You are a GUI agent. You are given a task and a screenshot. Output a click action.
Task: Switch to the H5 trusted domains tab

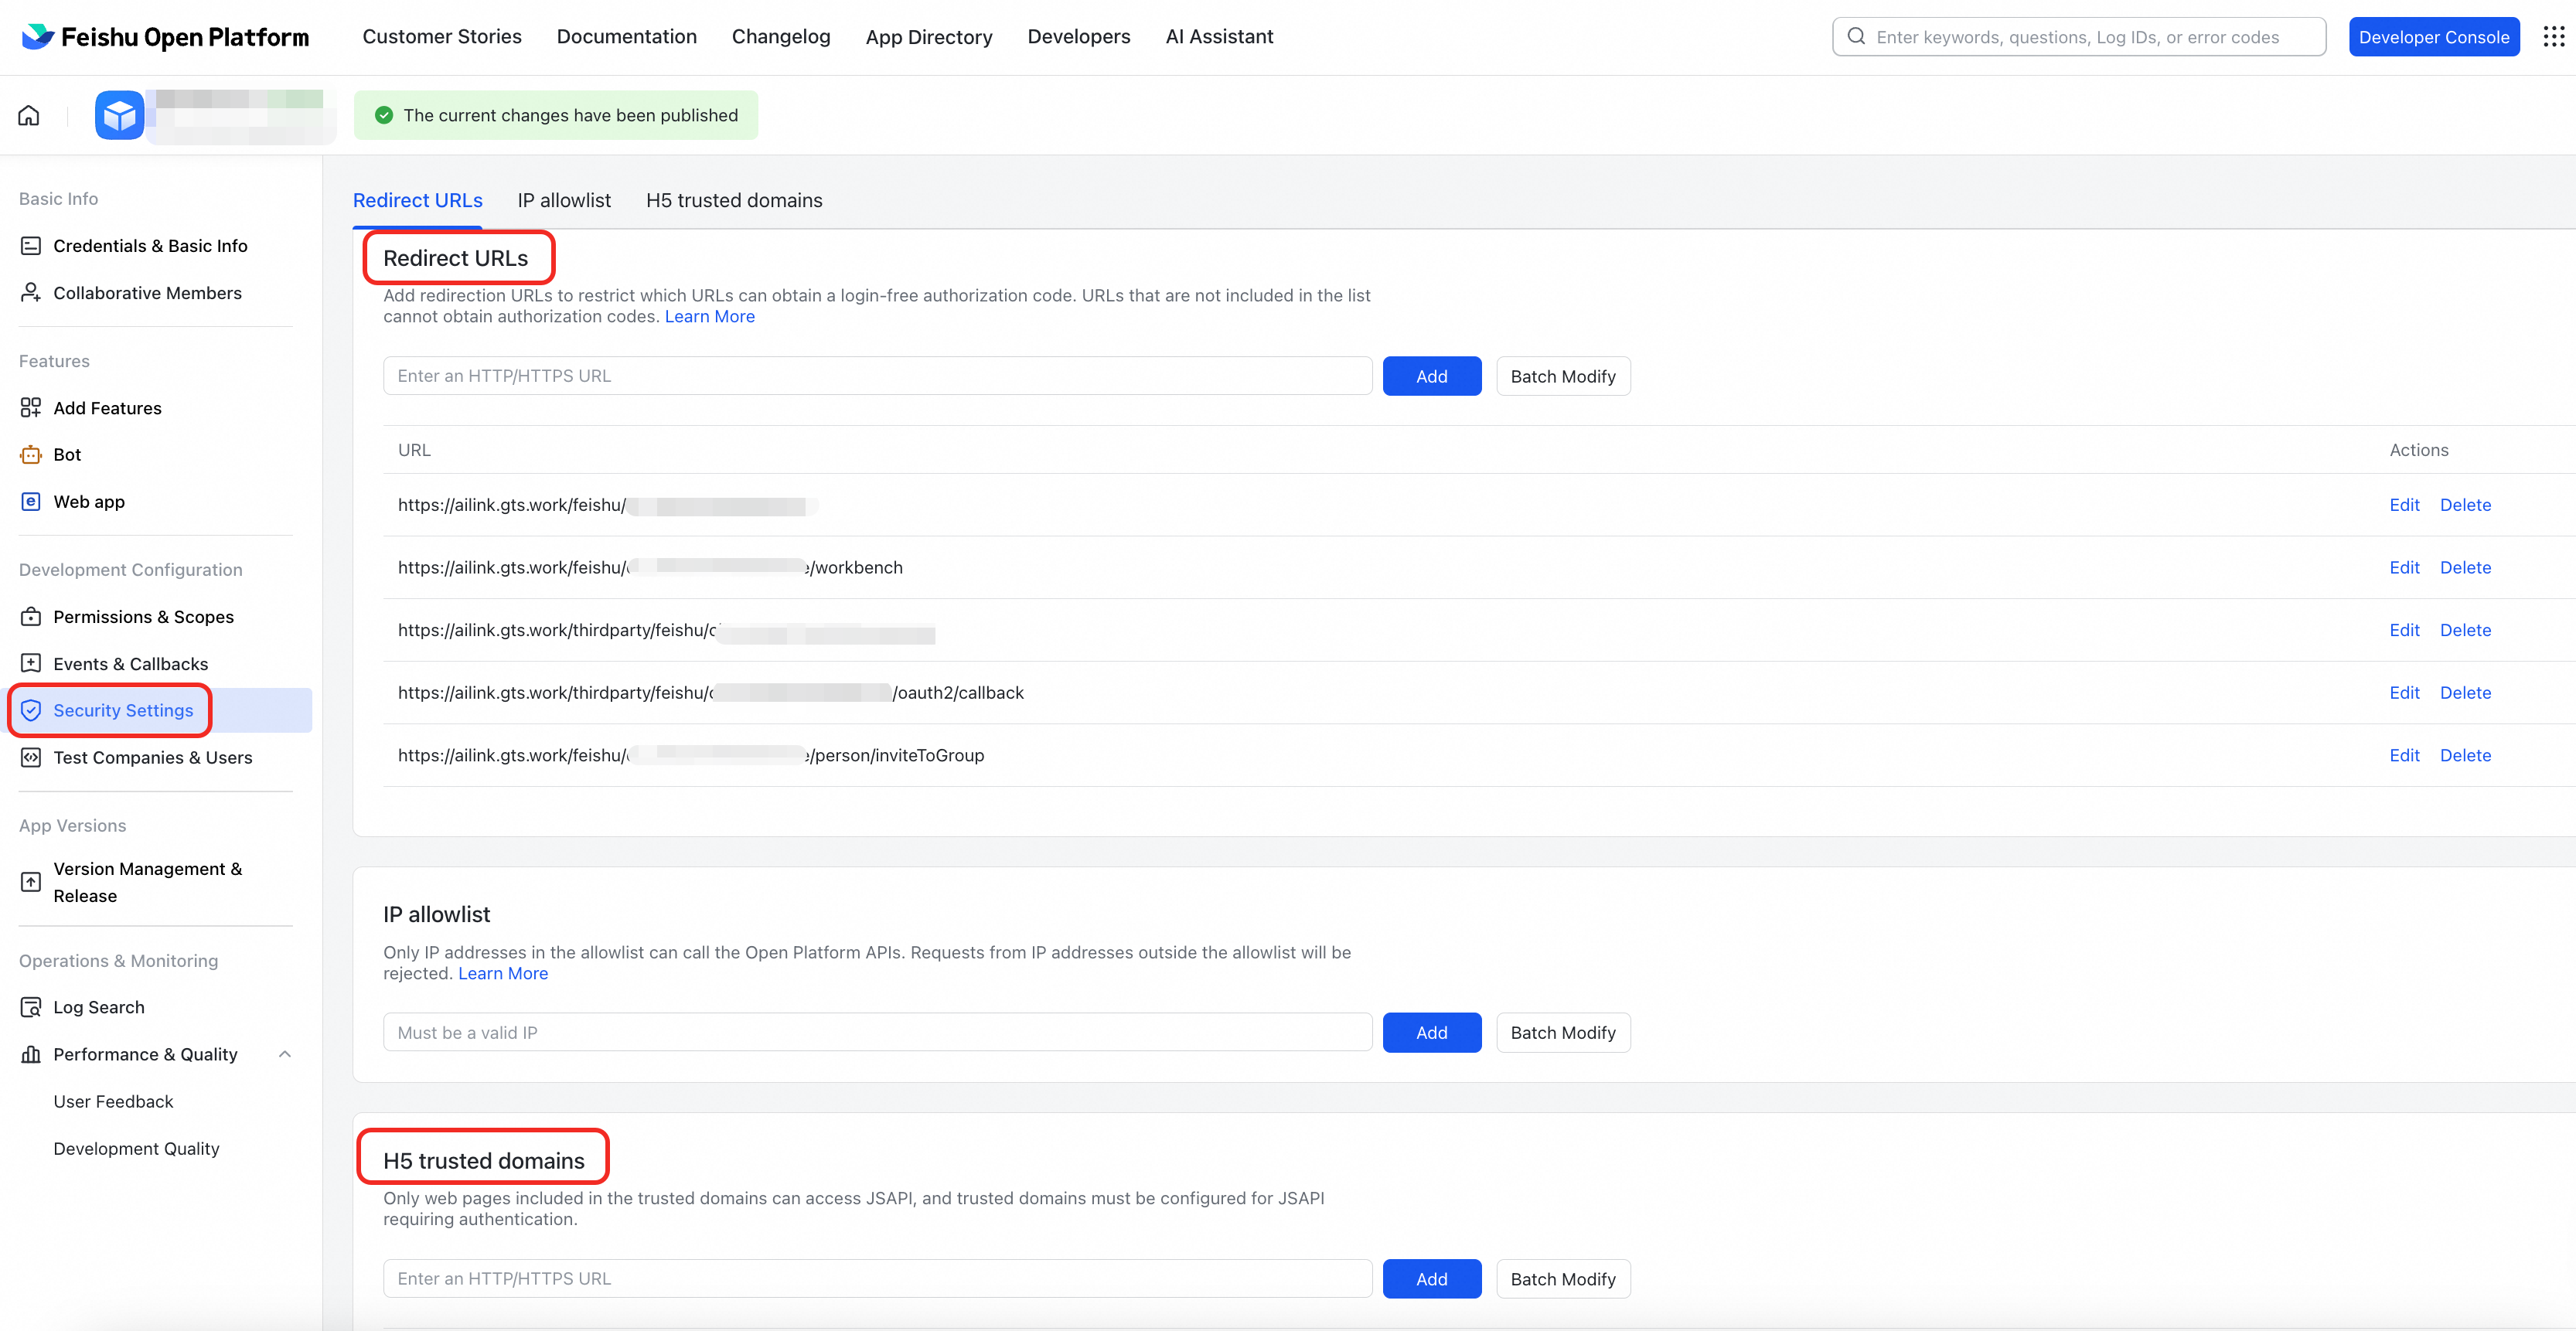point(734,201)
